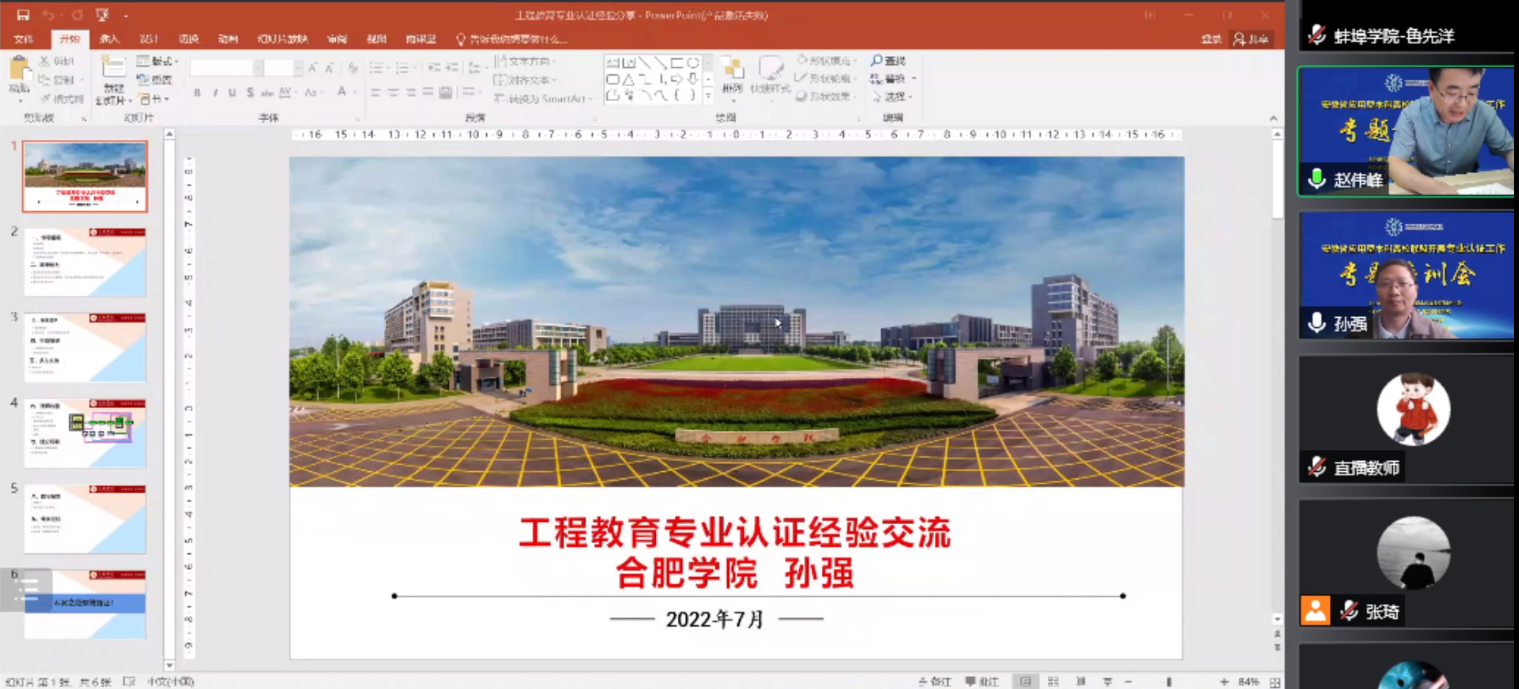
Task: Click the Paste clipboard icon
Action: point(18,70)
